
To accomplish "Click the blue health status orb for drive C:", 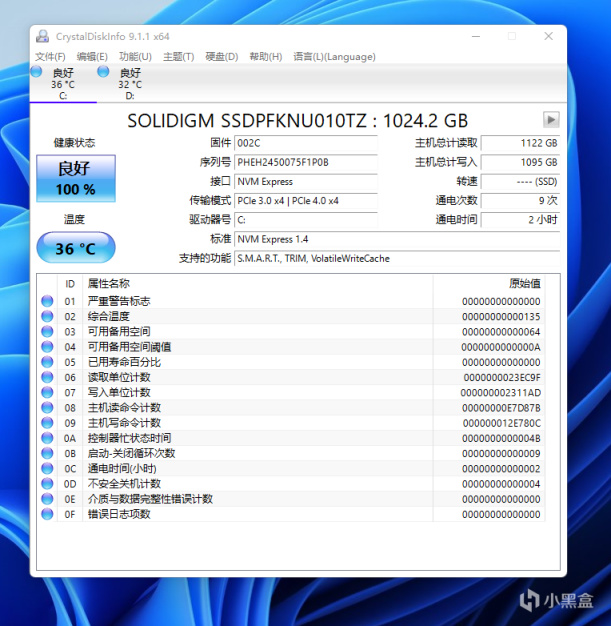I will [x=36, y=72].
